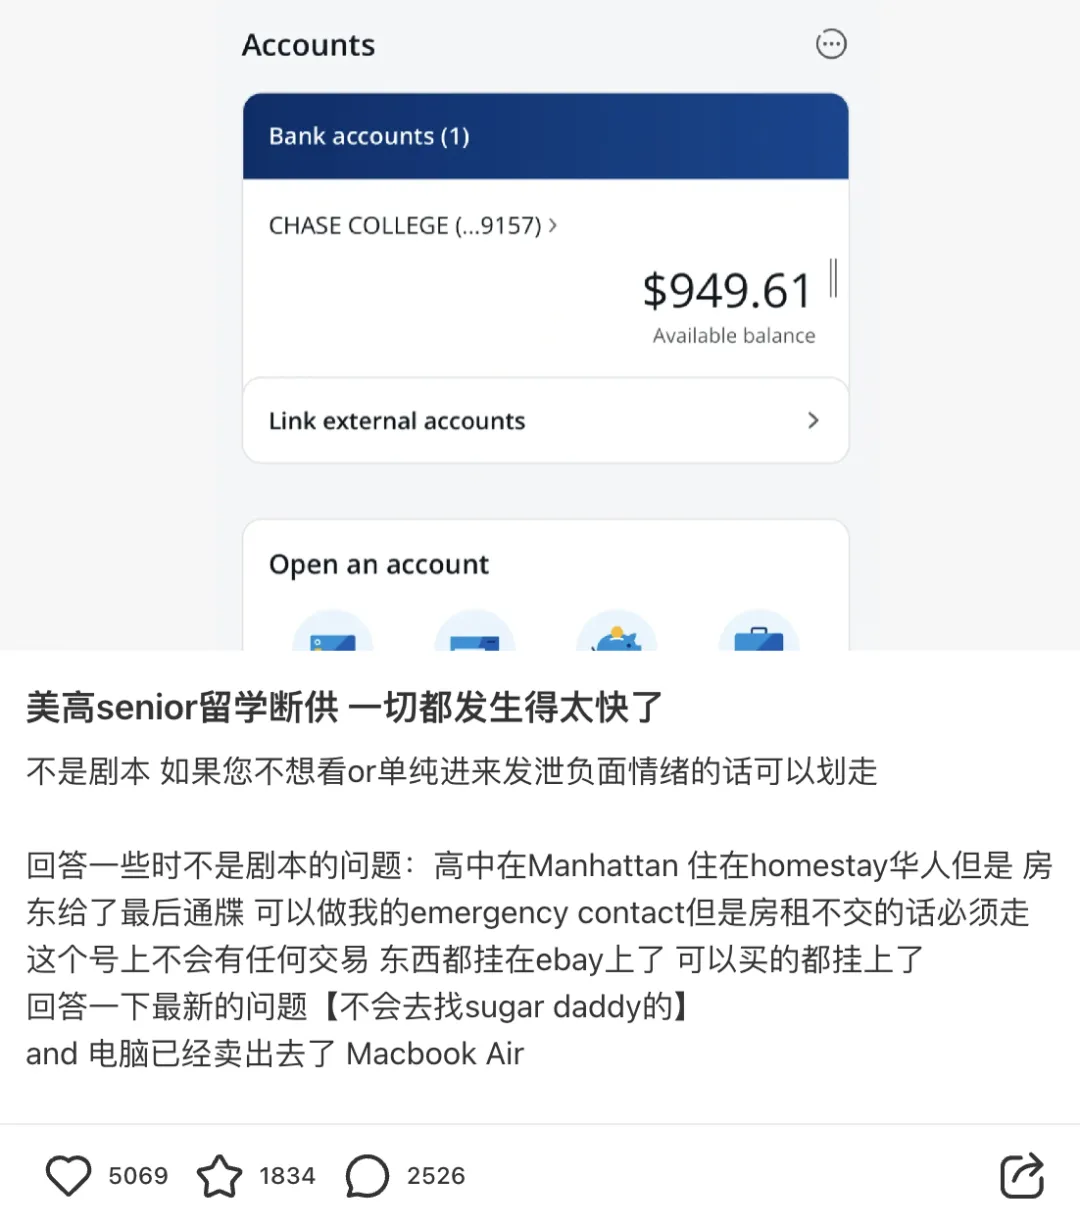The image size is (1080, 1227).
Task: Tap the 1834 favorites count
Action: pyautogui.click(x=287, y=1175)
